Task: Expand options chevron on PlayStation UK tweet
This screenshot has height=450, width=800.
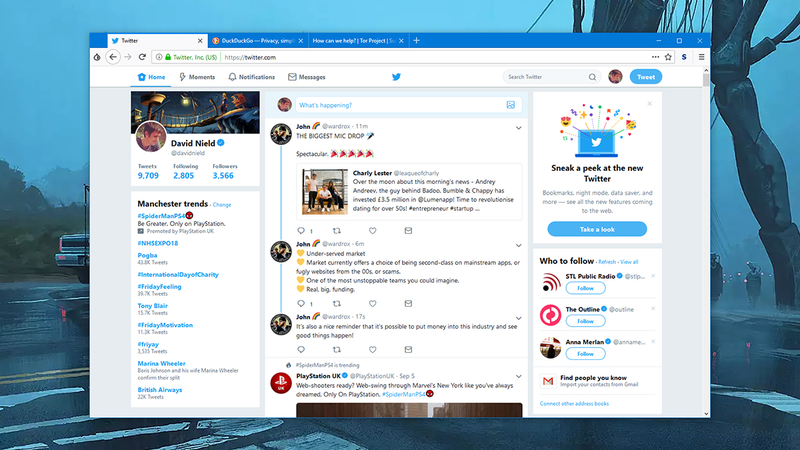Action: pos(518,377)
